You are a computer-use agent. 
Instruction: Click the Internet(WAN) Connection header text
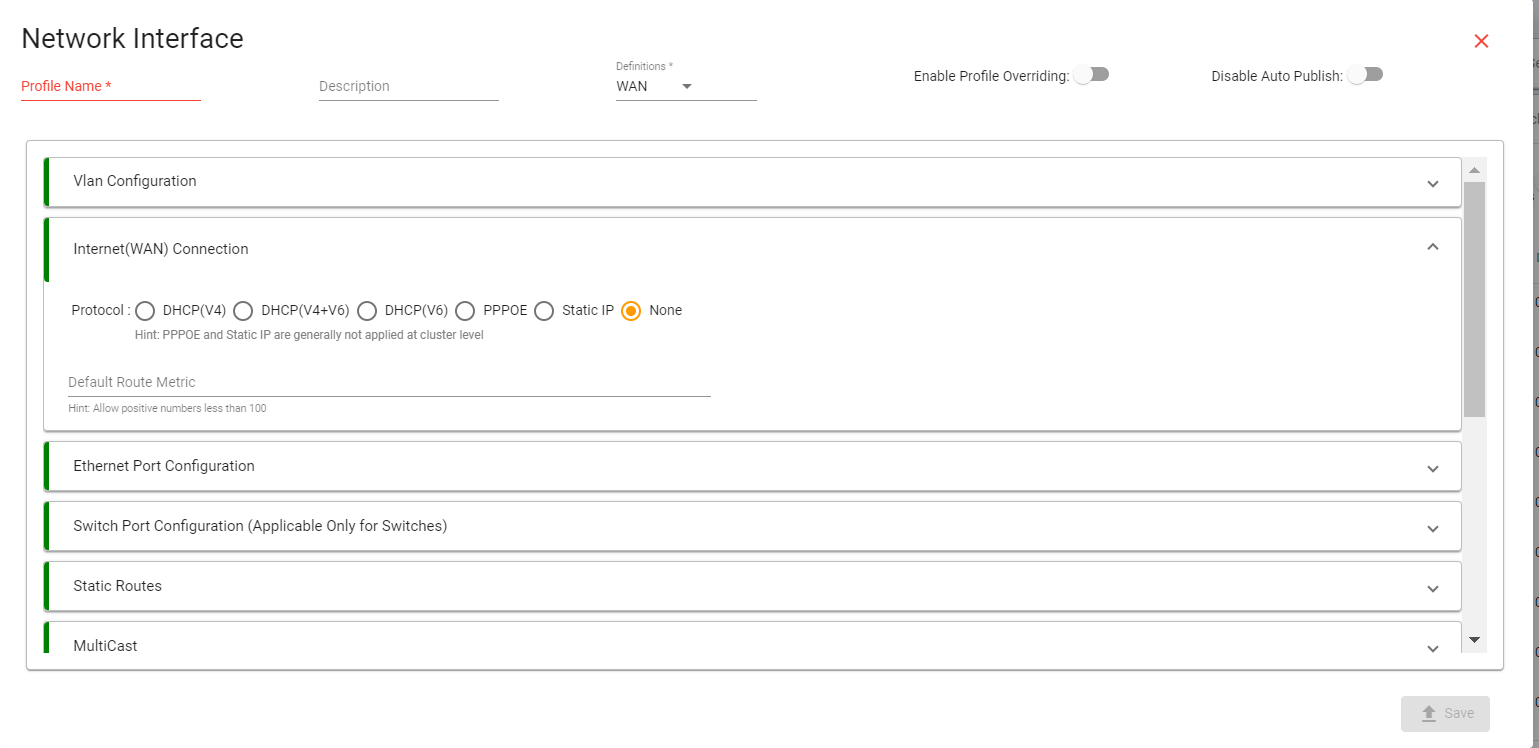161,249
